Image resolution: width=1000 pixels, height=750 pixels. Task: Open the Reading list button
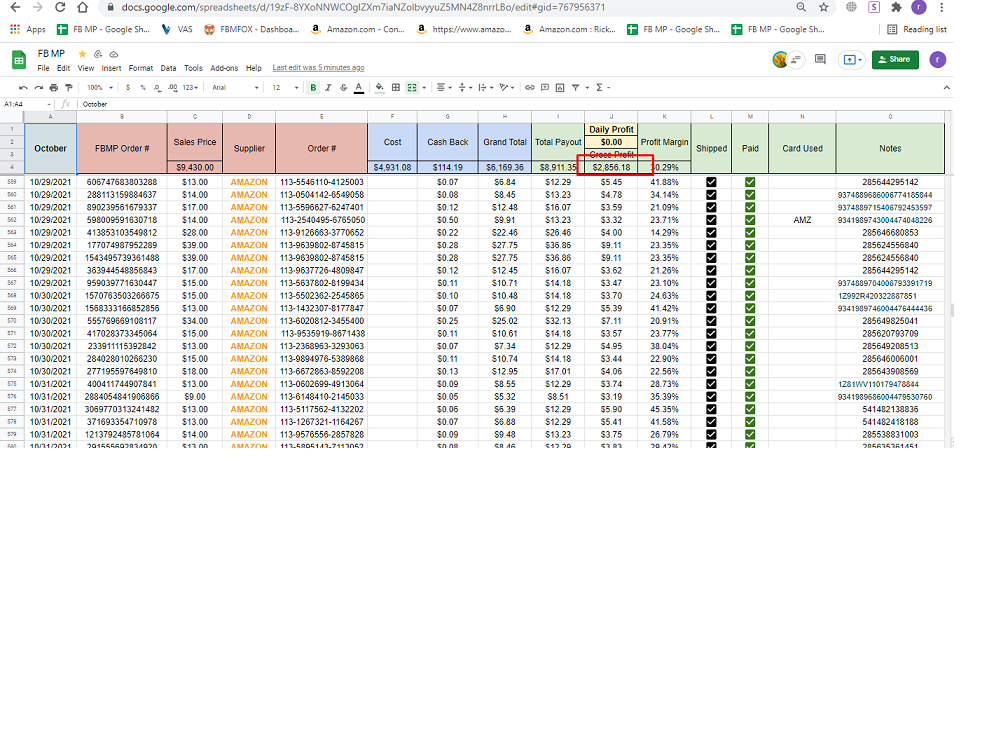pyautogui.click(x=917, y=29)
